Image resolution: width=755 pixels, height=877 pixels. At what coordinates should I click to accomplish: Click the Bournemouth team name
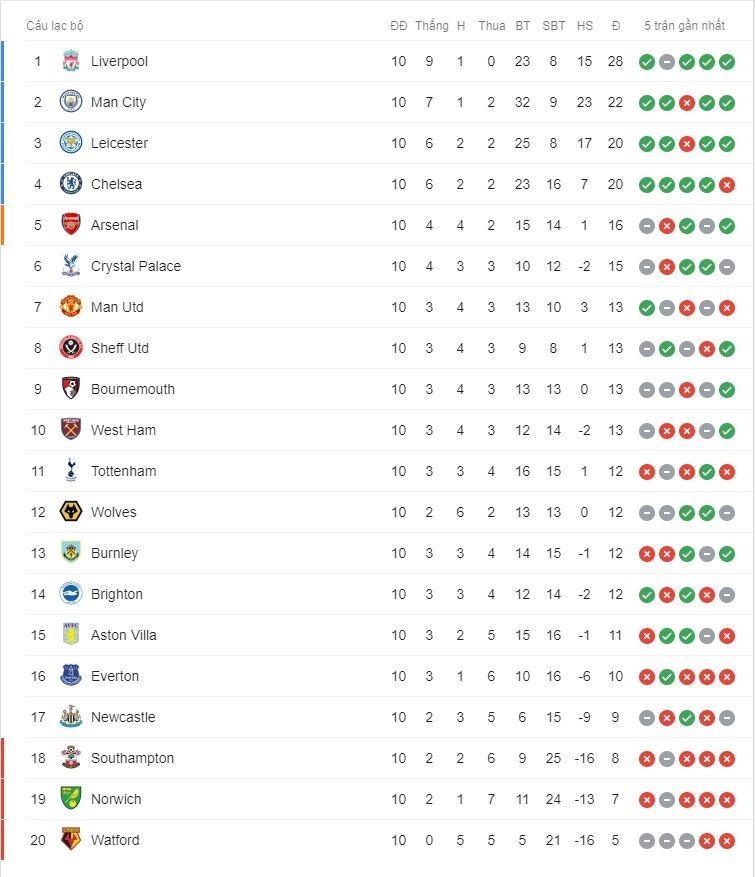pos(133,389)
